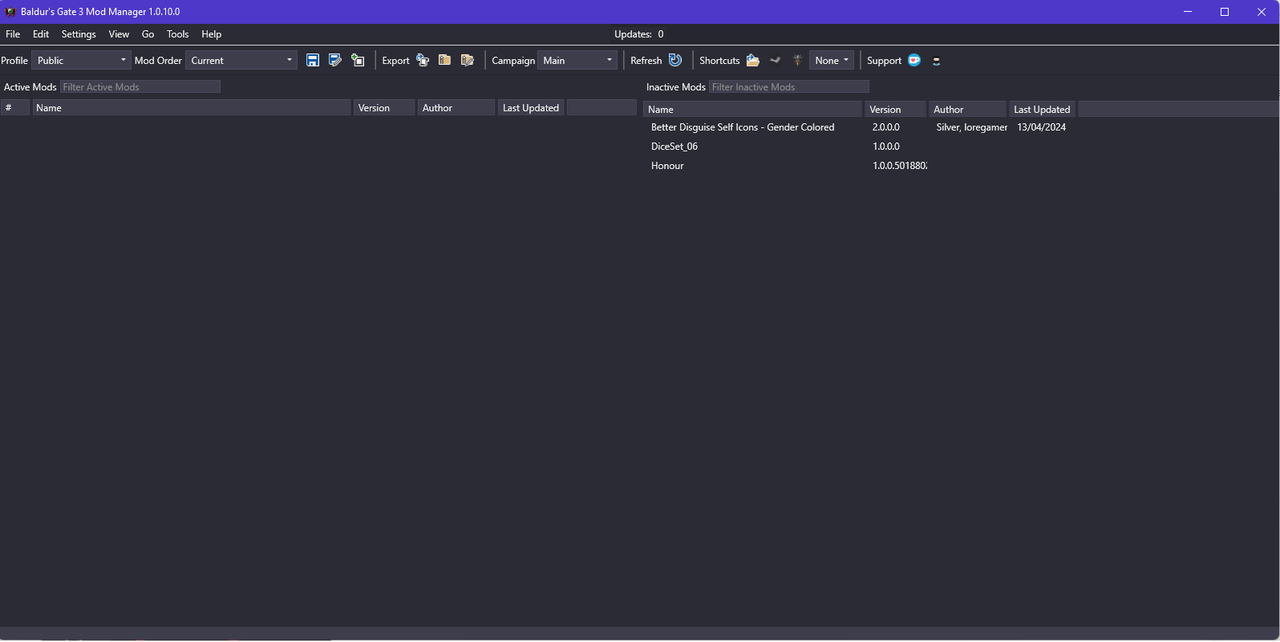Click the Save Order As icon
The image size is (1280, 642).
click(x=335, y=60)
